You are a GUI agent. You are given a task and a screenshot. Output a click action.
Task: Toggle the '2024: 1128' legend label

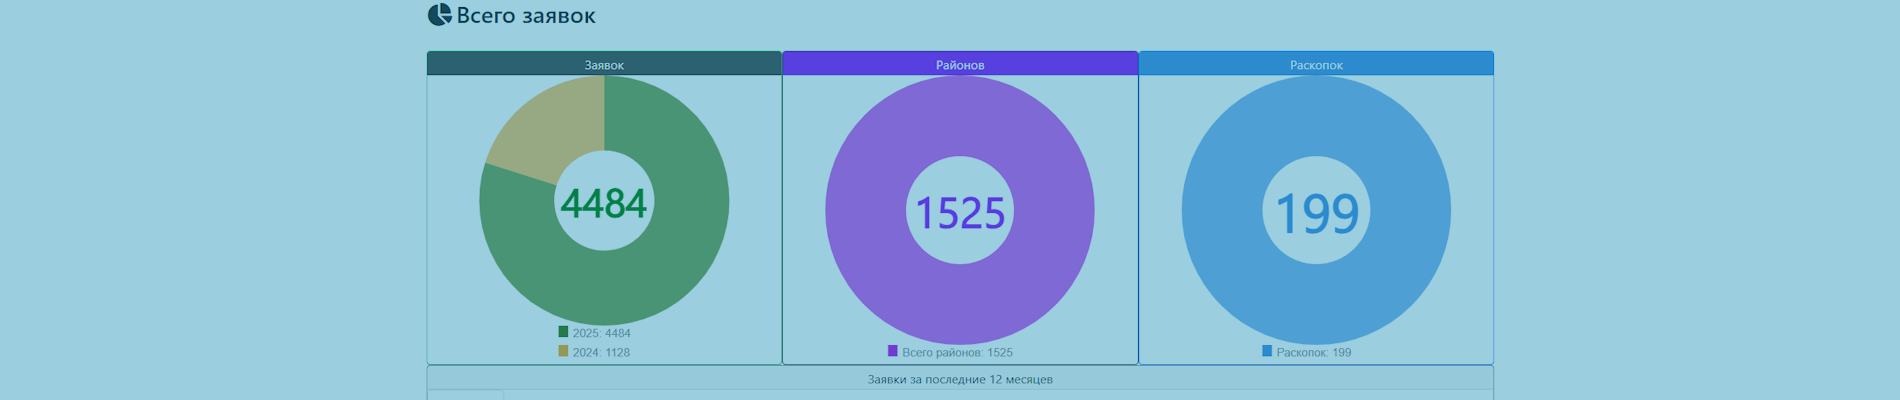tap(601, 352)
